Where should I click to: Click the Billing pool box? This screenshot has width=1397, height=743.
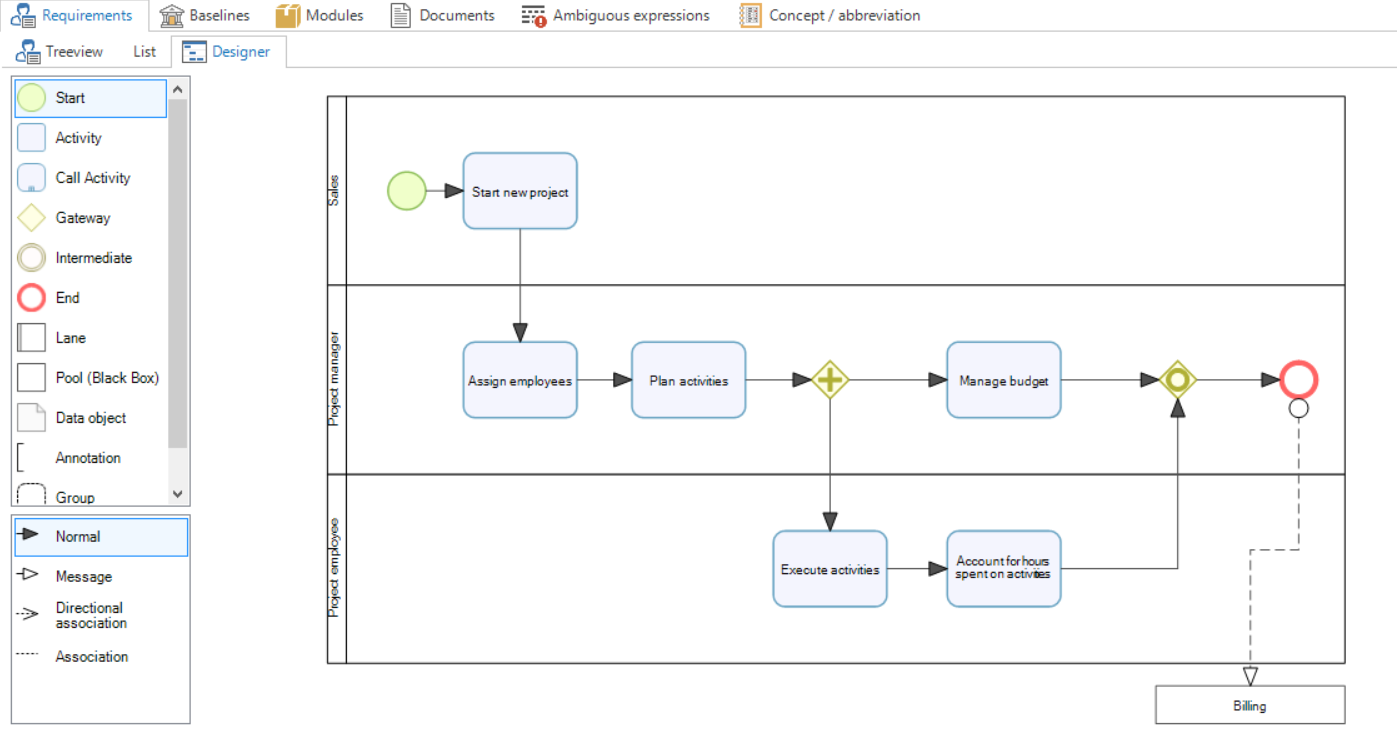1249,705
